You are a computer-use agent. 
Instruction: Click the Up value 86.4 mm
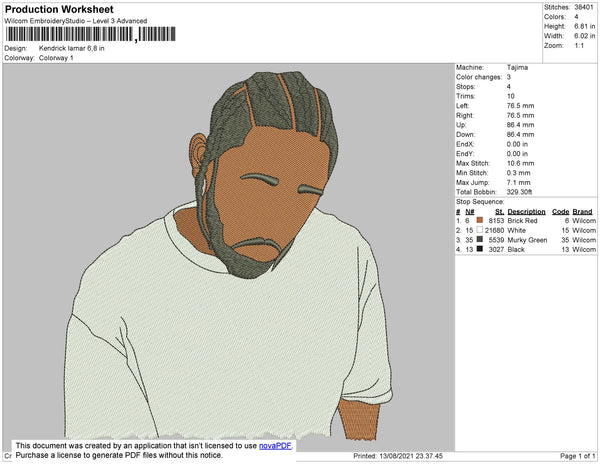pos(520,125)
